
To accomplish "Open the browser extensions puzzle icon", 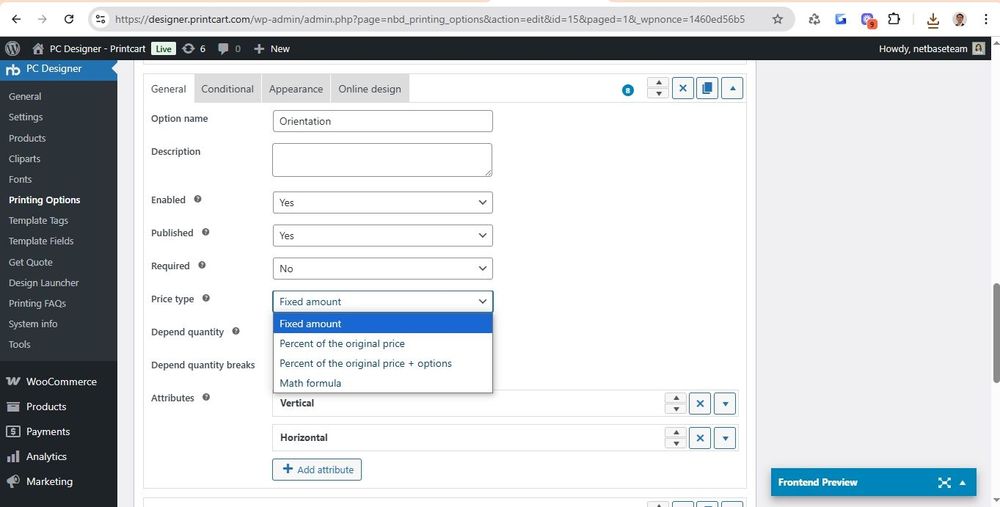I will [x=893, y=19].
